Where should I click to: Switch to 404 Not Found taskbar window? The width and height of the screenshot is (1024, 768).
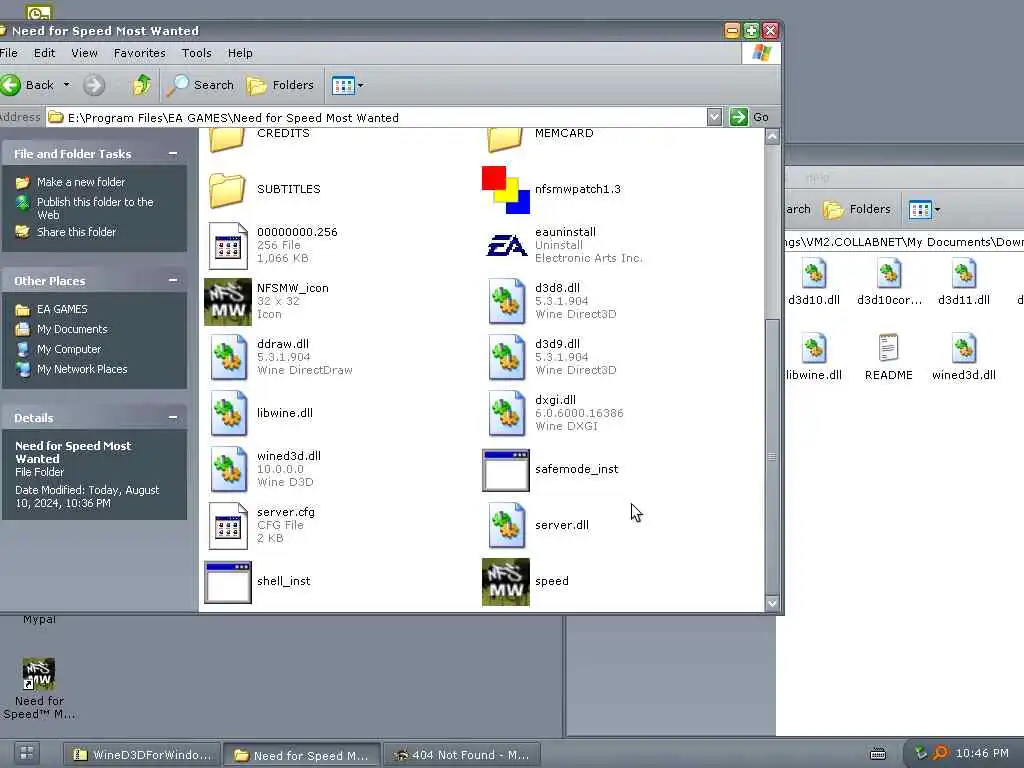tap(462, 755)
